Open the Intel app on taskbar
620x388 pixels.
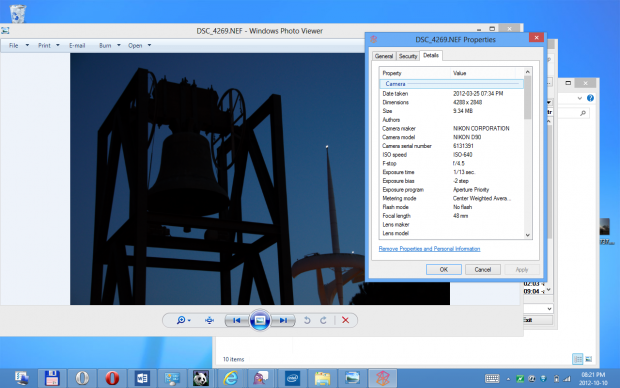click(x=292, y=379)
